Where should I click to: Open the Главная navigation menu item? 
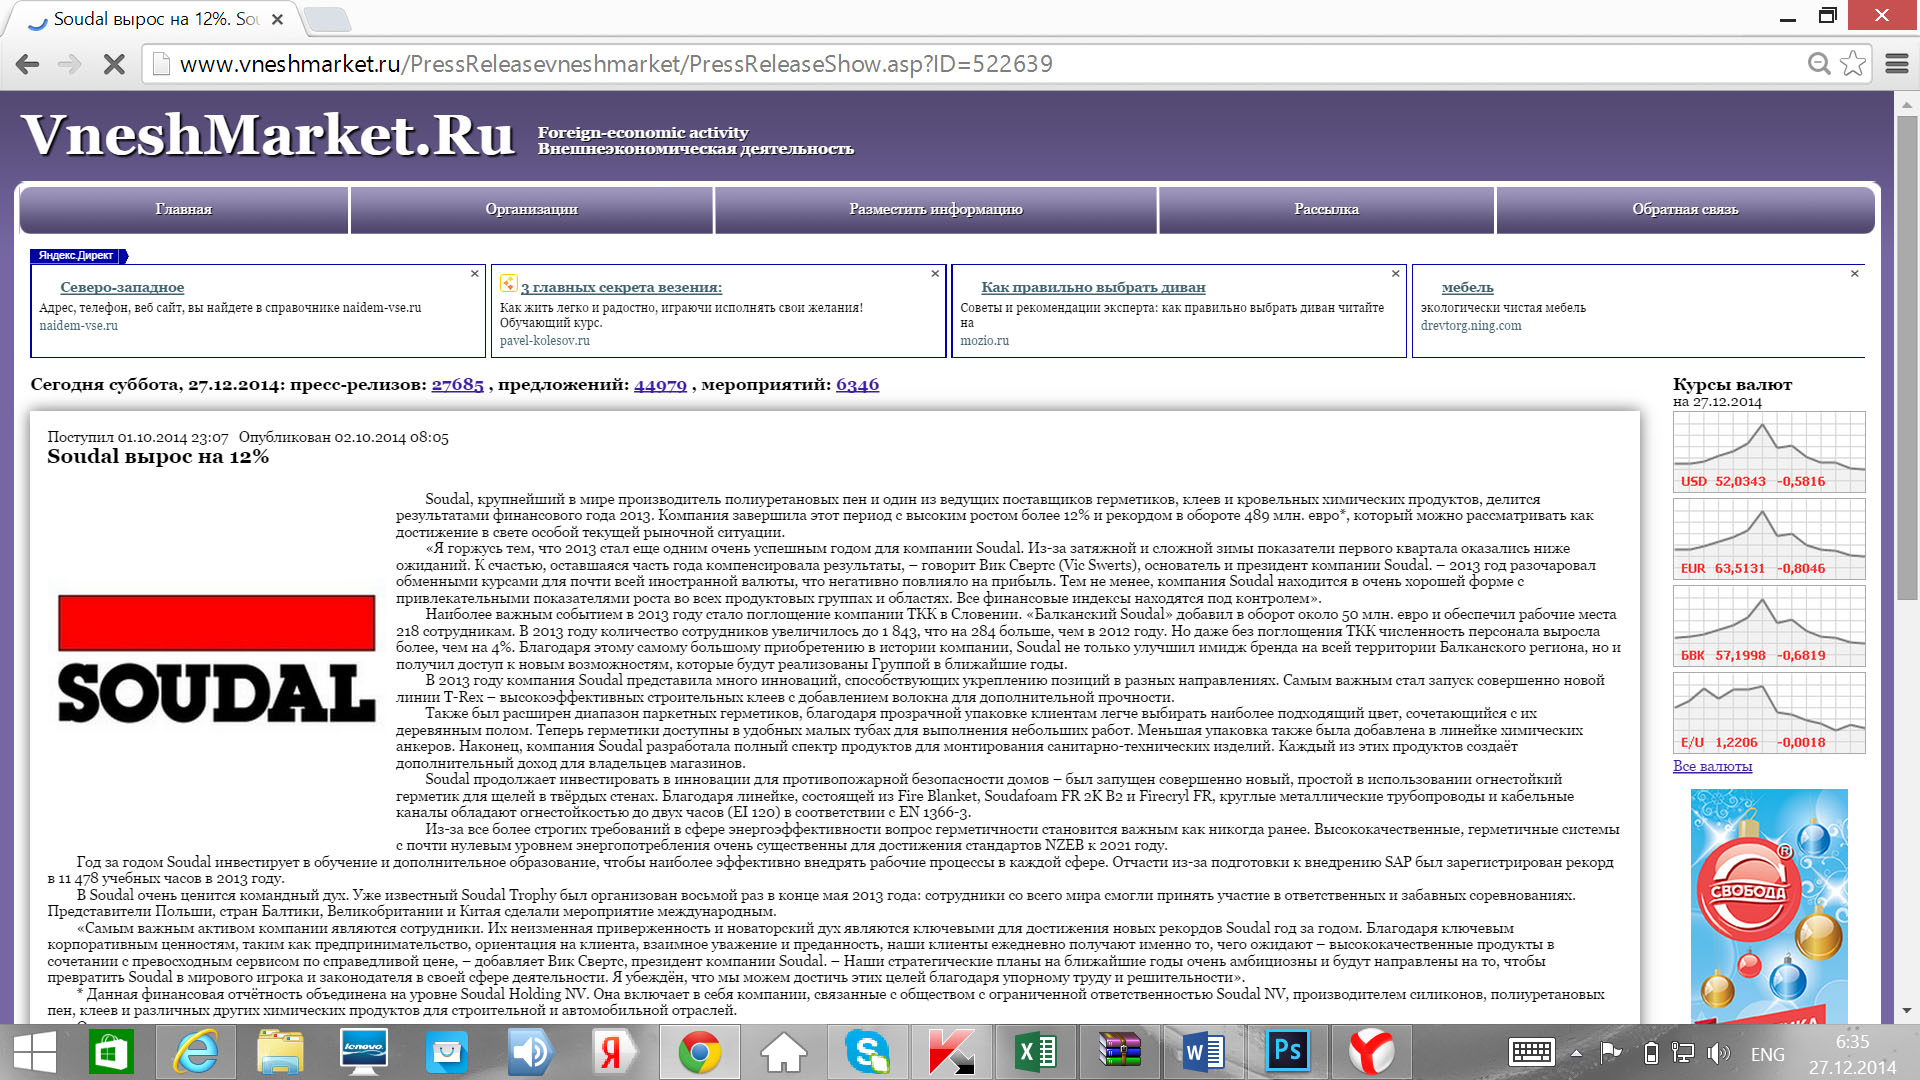(184, 209)
